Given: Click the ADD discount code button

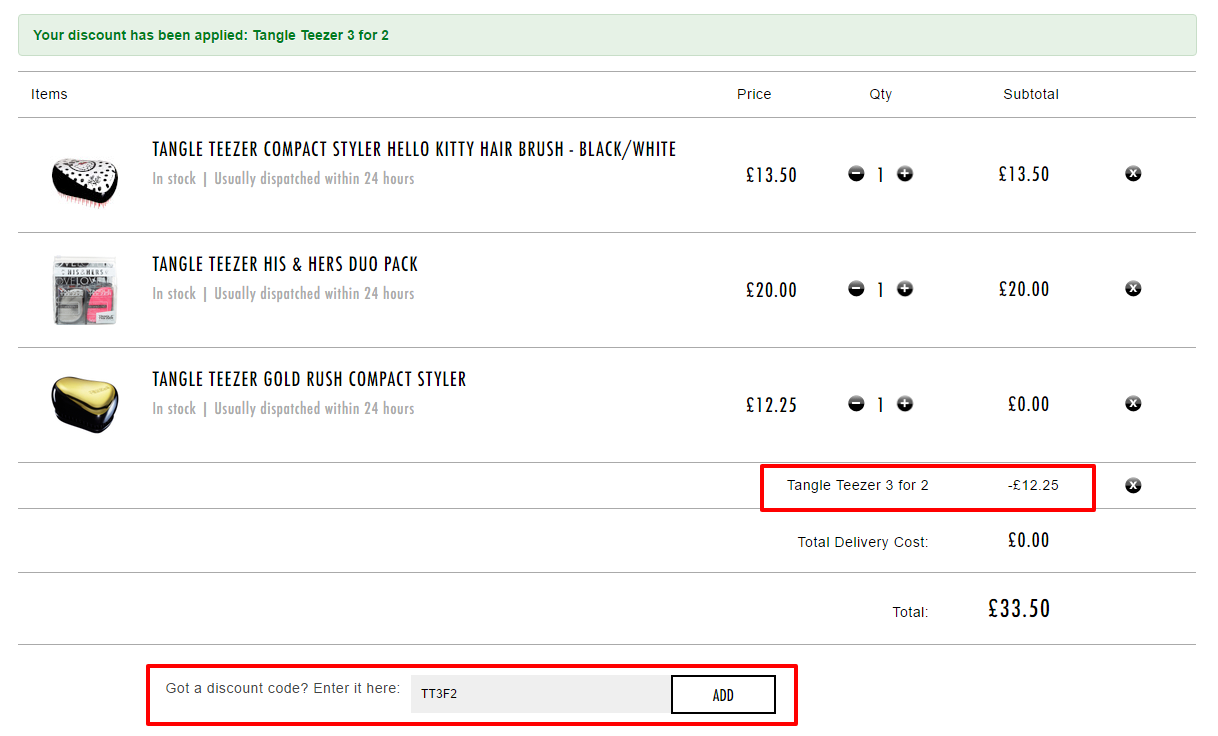Looking at the screenshot, I should 723,695.
